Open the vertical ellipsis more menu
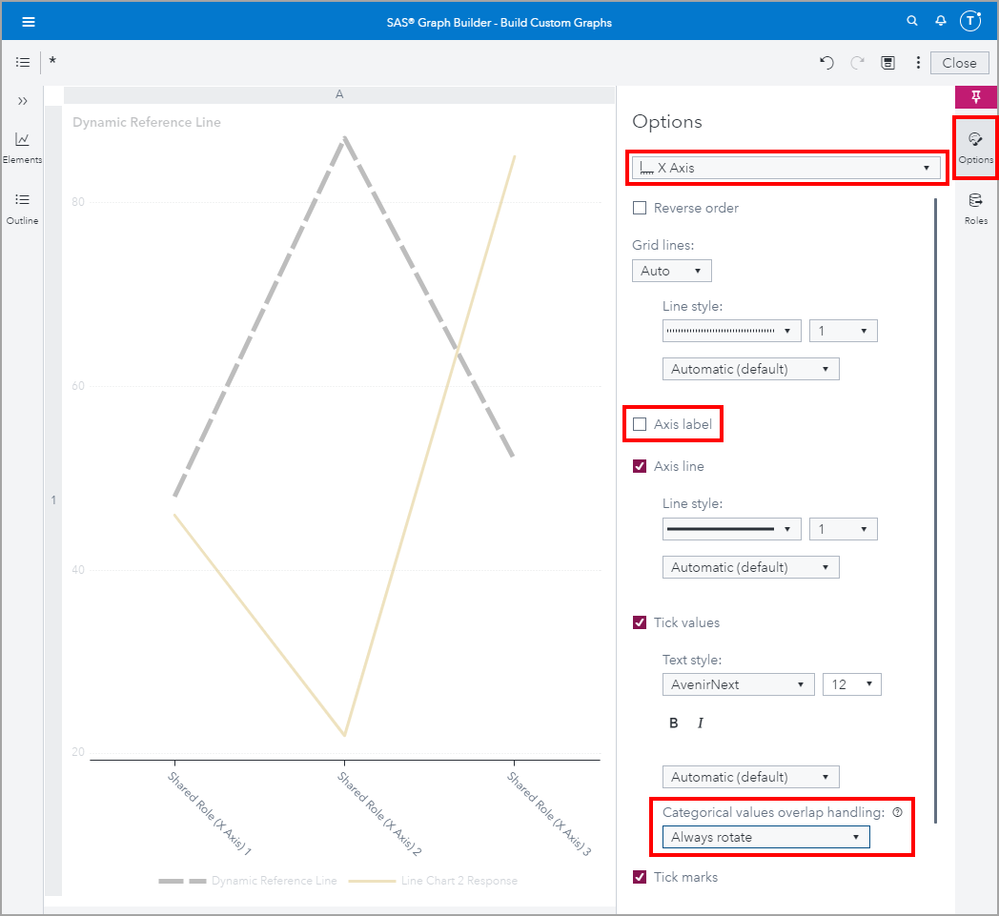 click(x=918, y=62)
